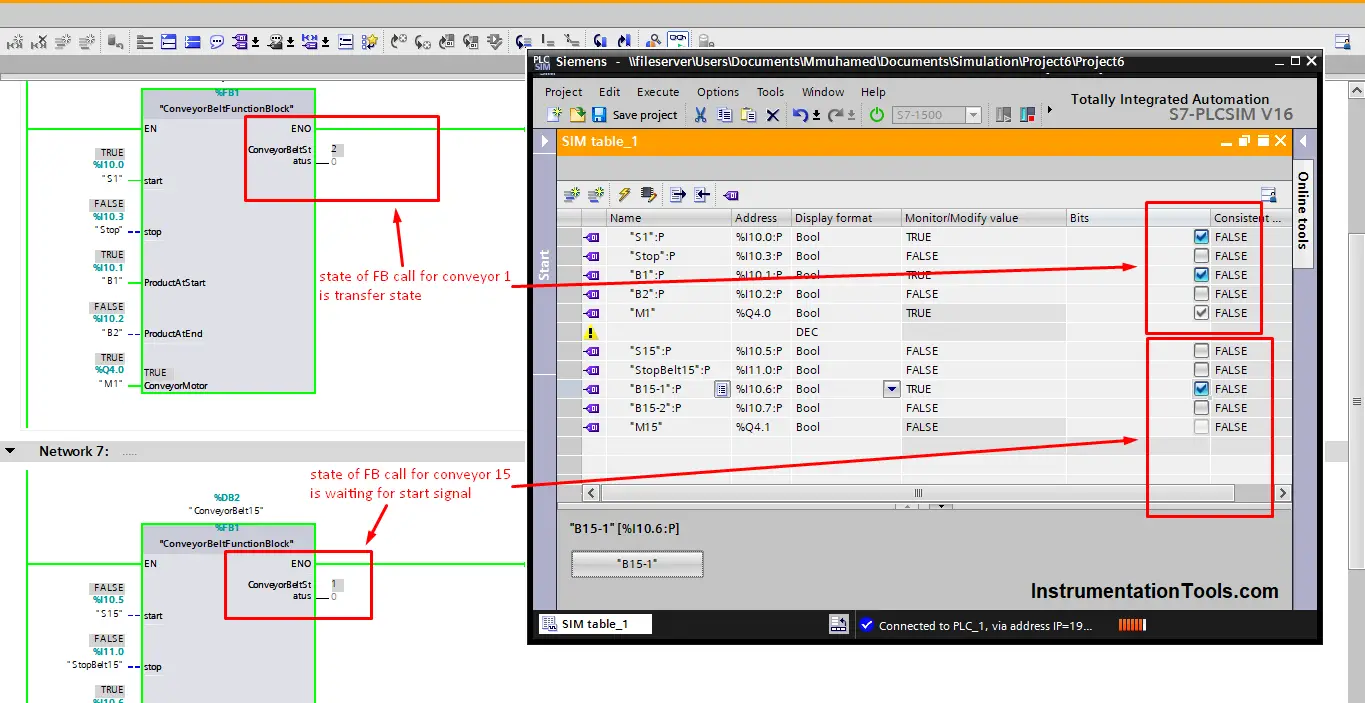Click Monitoring on/off glasses icon in TIA toolbar
Viewport: 1365px width, 703px height.
pos(679,41)
